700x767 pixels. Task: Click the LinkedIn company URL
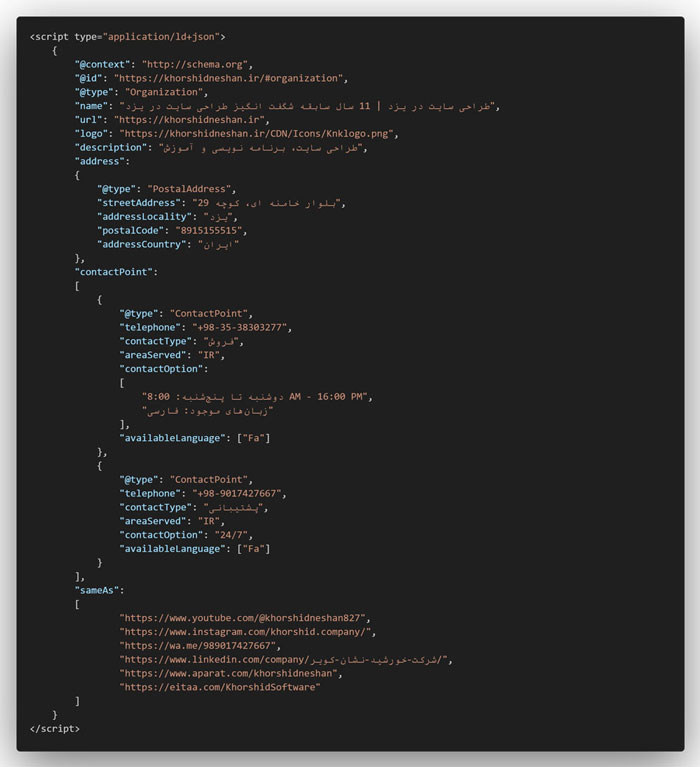click(x=284, y=660)
